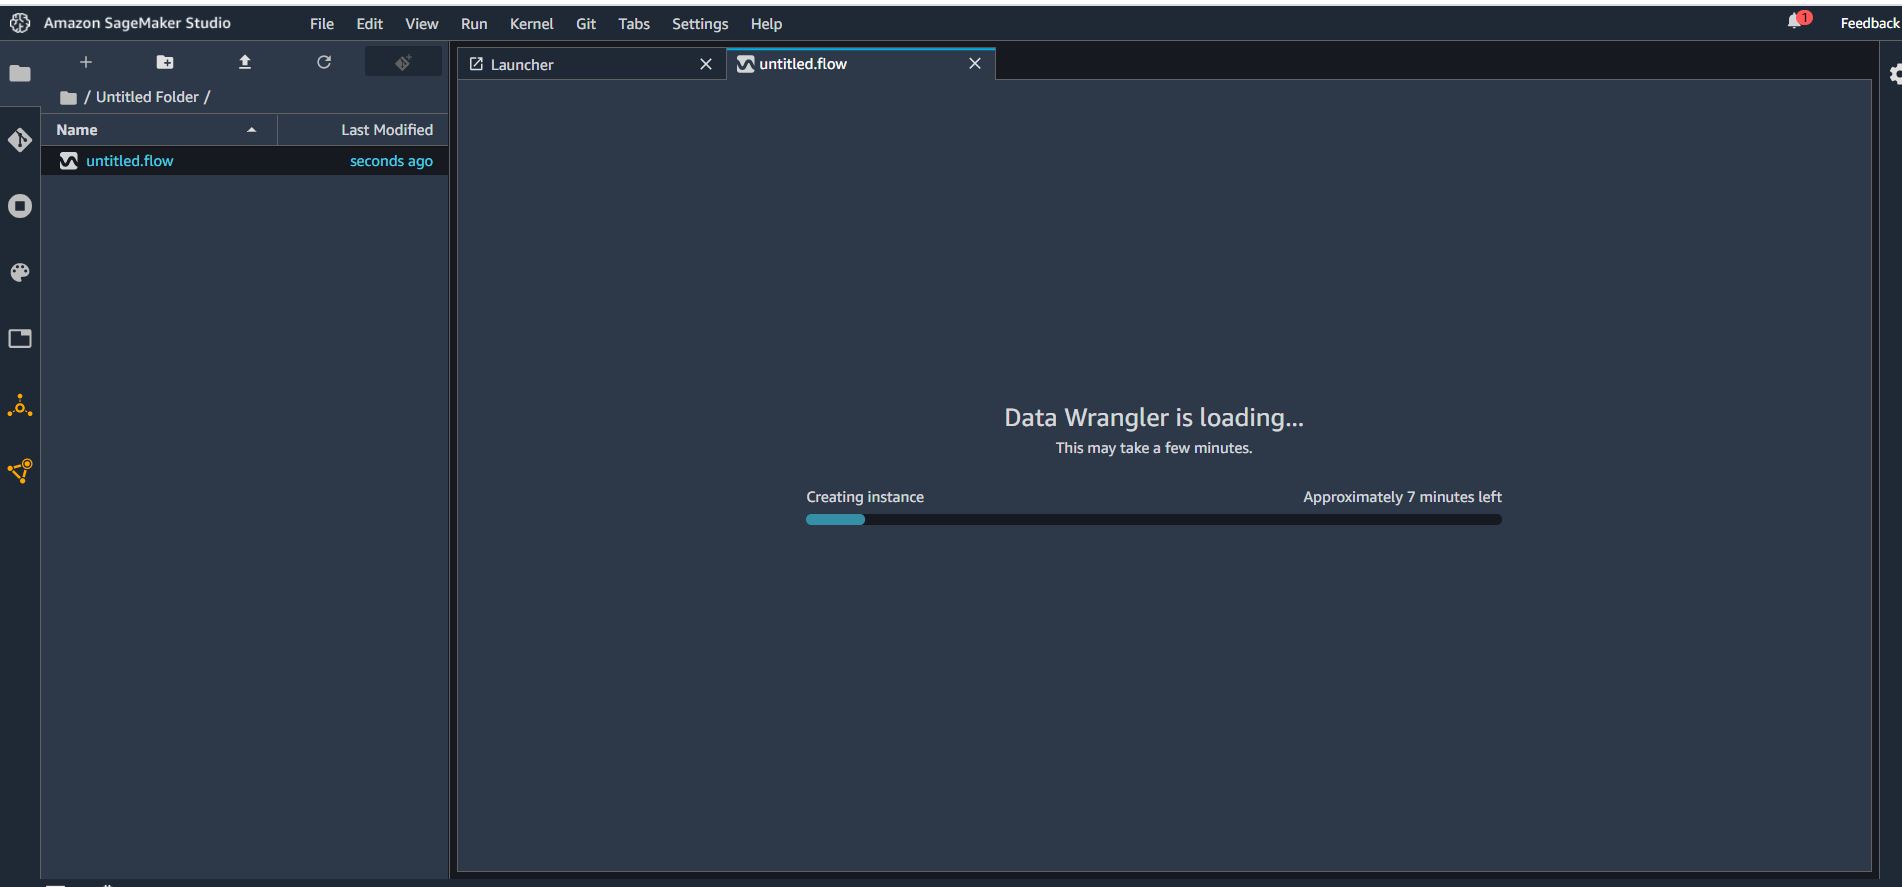Open the File Browser sidebar folder icon

(x=20, y=73)
